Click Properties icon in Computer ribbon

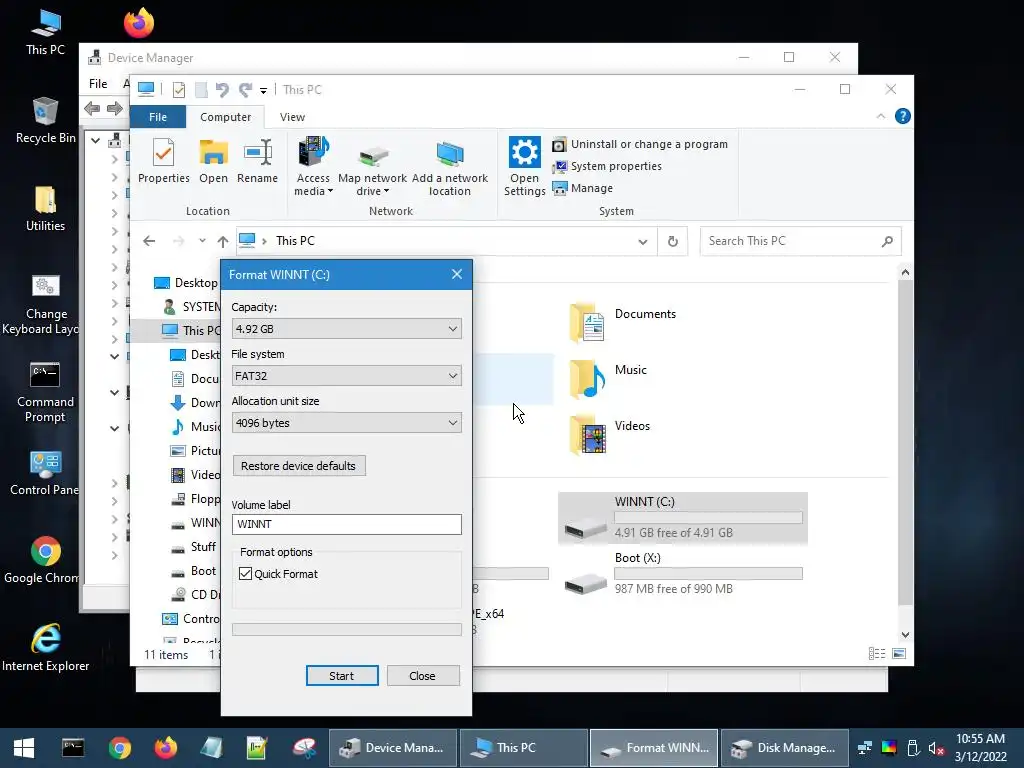tap(163, 160)
